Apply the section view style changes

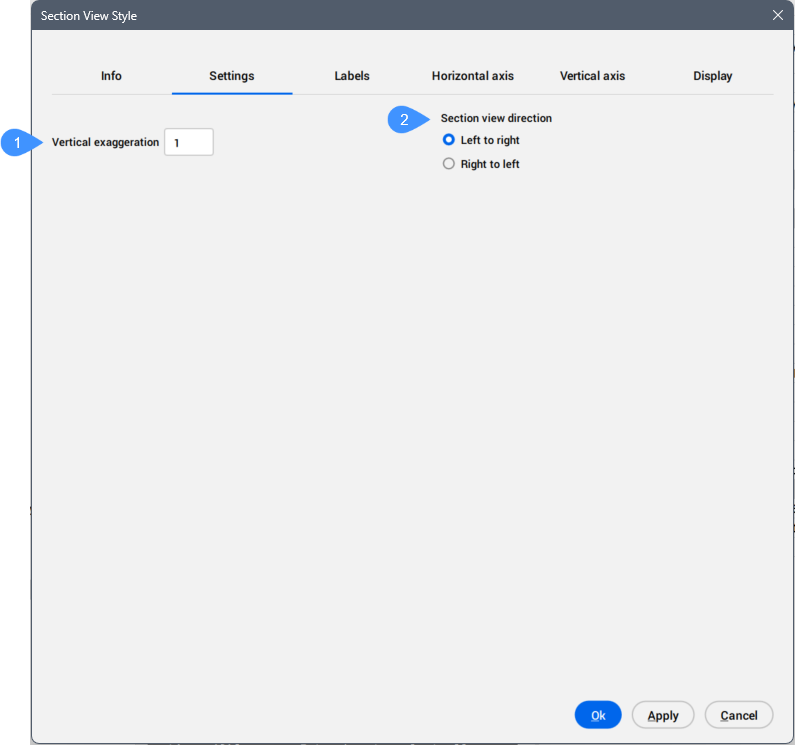(663, 715)
